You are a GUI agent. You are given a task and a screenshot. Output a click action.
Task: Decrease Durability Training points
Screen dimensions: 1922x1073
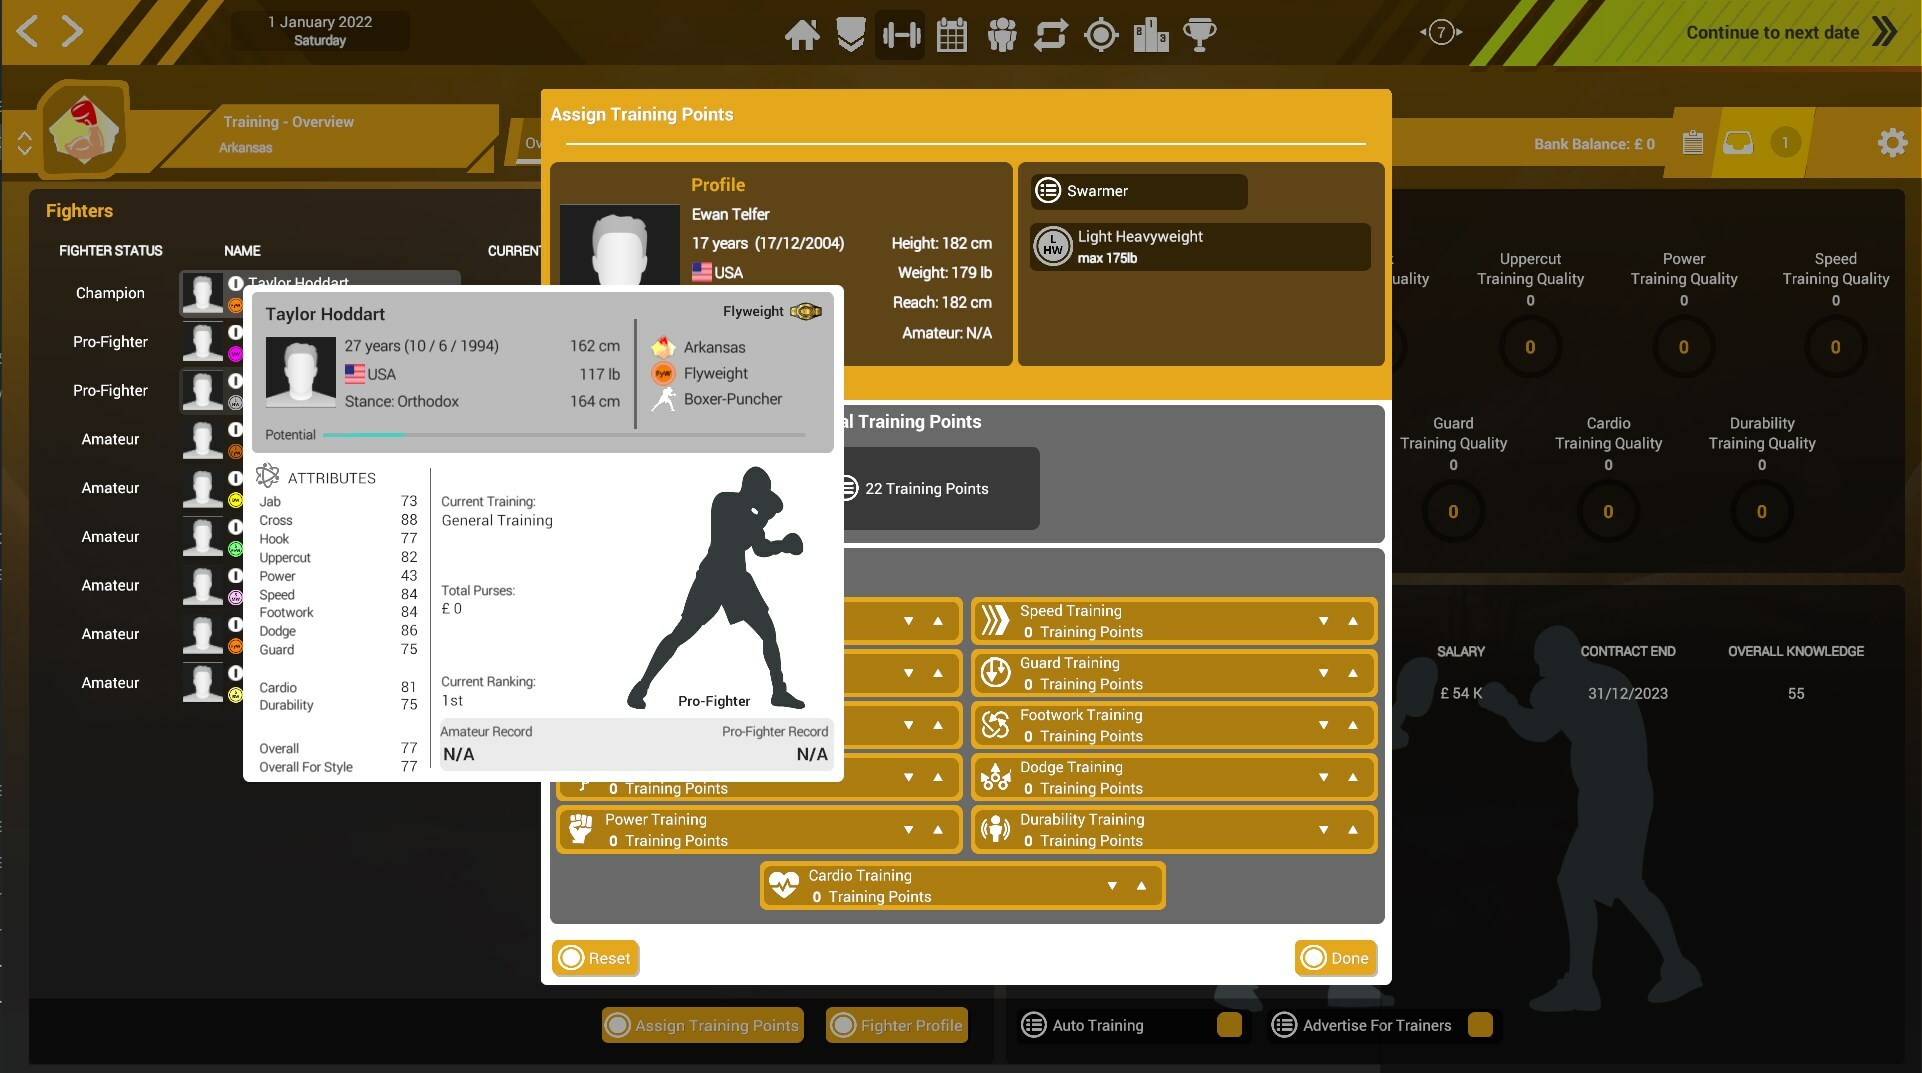pos(1323,829)
